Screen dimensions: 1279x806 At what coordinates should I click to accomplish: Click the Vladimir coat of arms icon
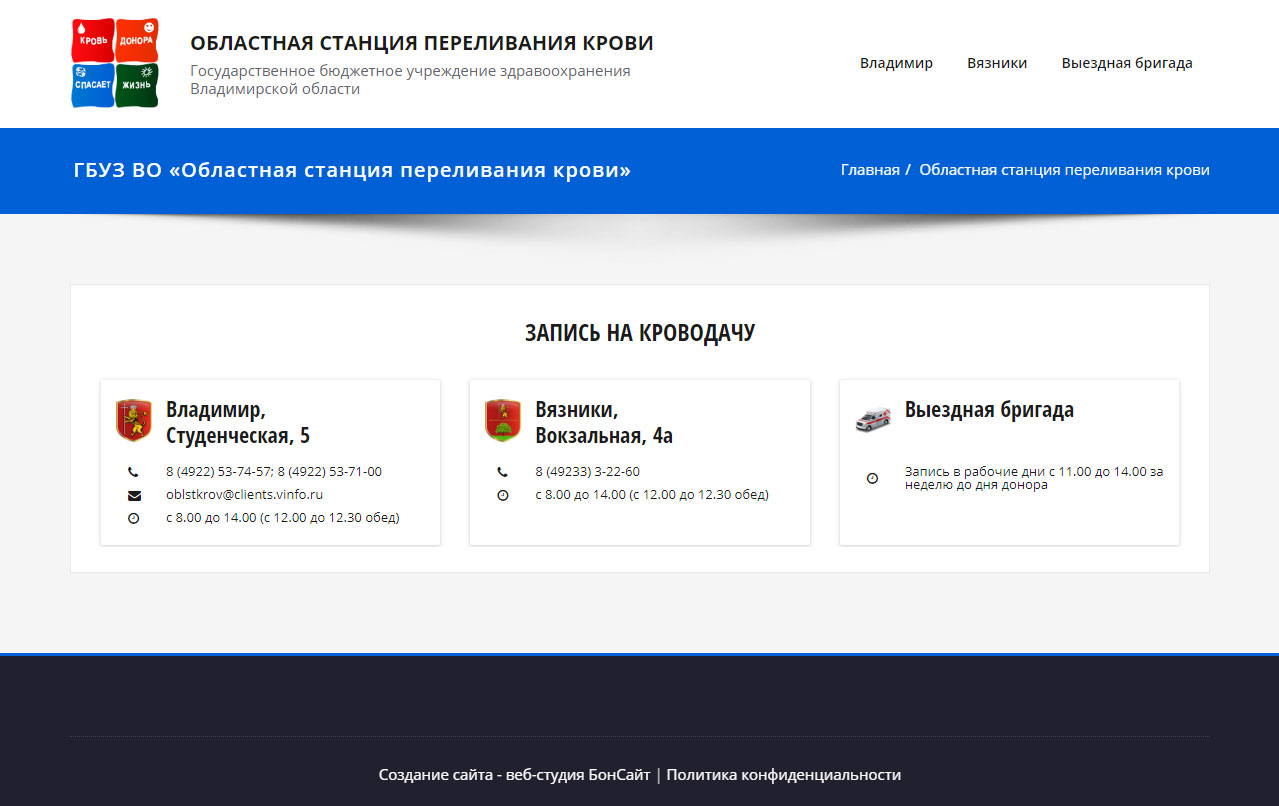(133, 420)
